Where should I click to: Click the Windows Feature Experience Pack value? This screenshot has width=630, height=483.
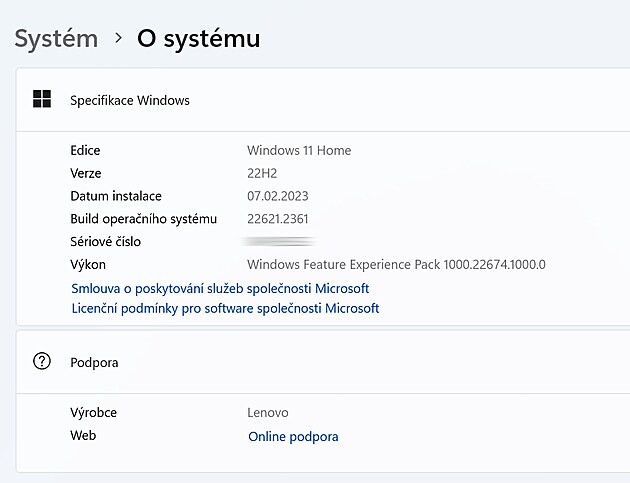396,265
